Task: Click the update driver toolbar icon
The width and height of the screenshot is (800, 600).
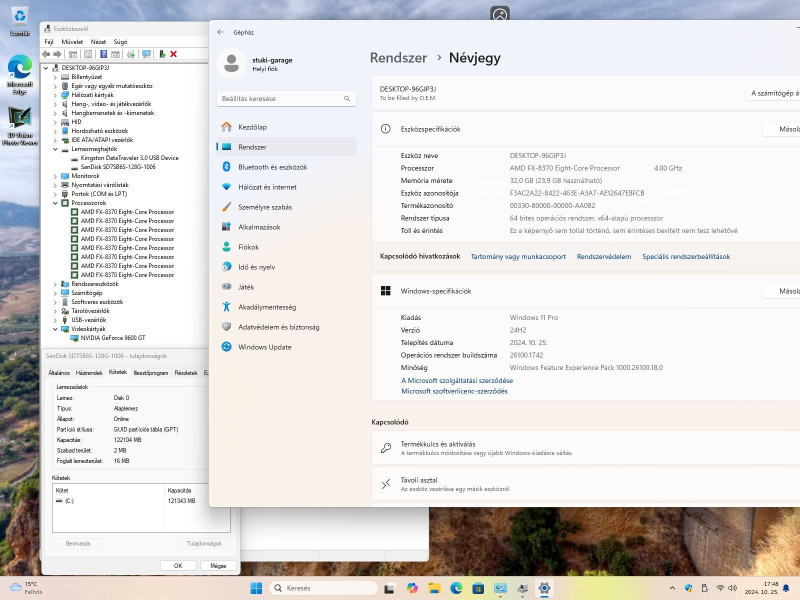Action: coord(131,54)
